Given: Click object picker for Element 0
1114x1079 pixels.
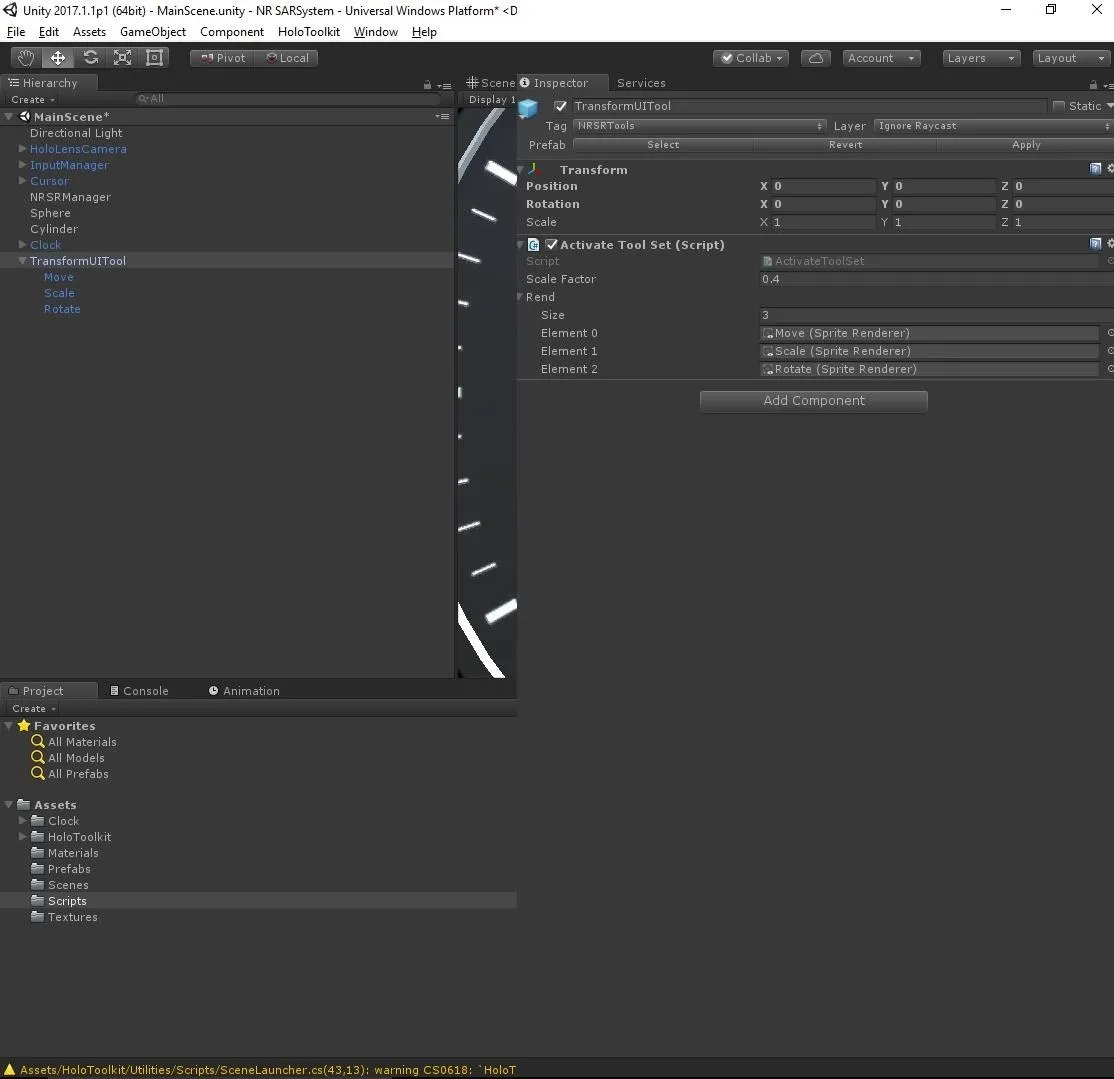Looking at the screenshot, I should pos(1110,332).
